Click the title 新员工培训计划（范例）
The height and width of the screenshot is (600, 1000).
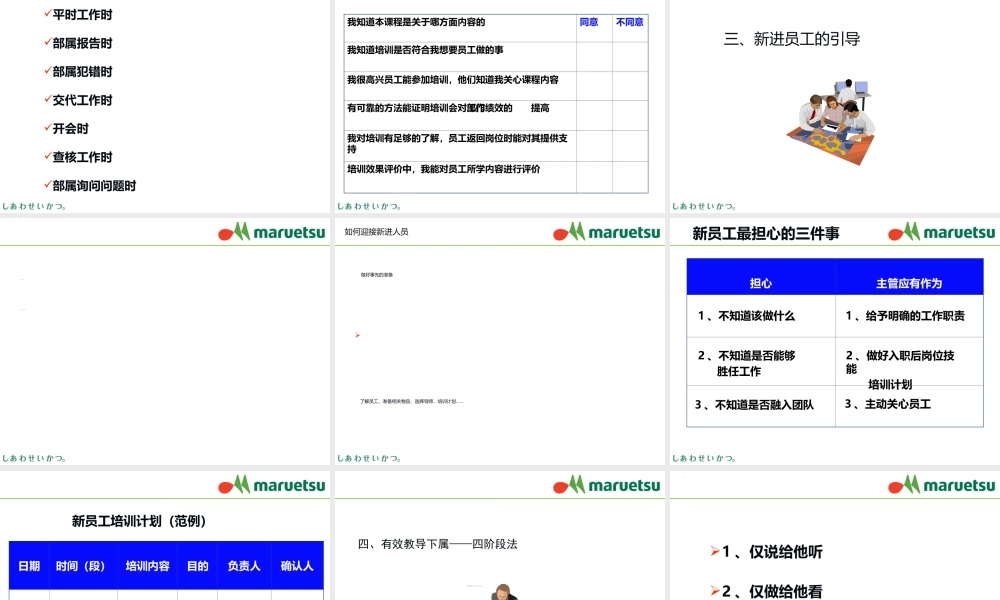139,521
